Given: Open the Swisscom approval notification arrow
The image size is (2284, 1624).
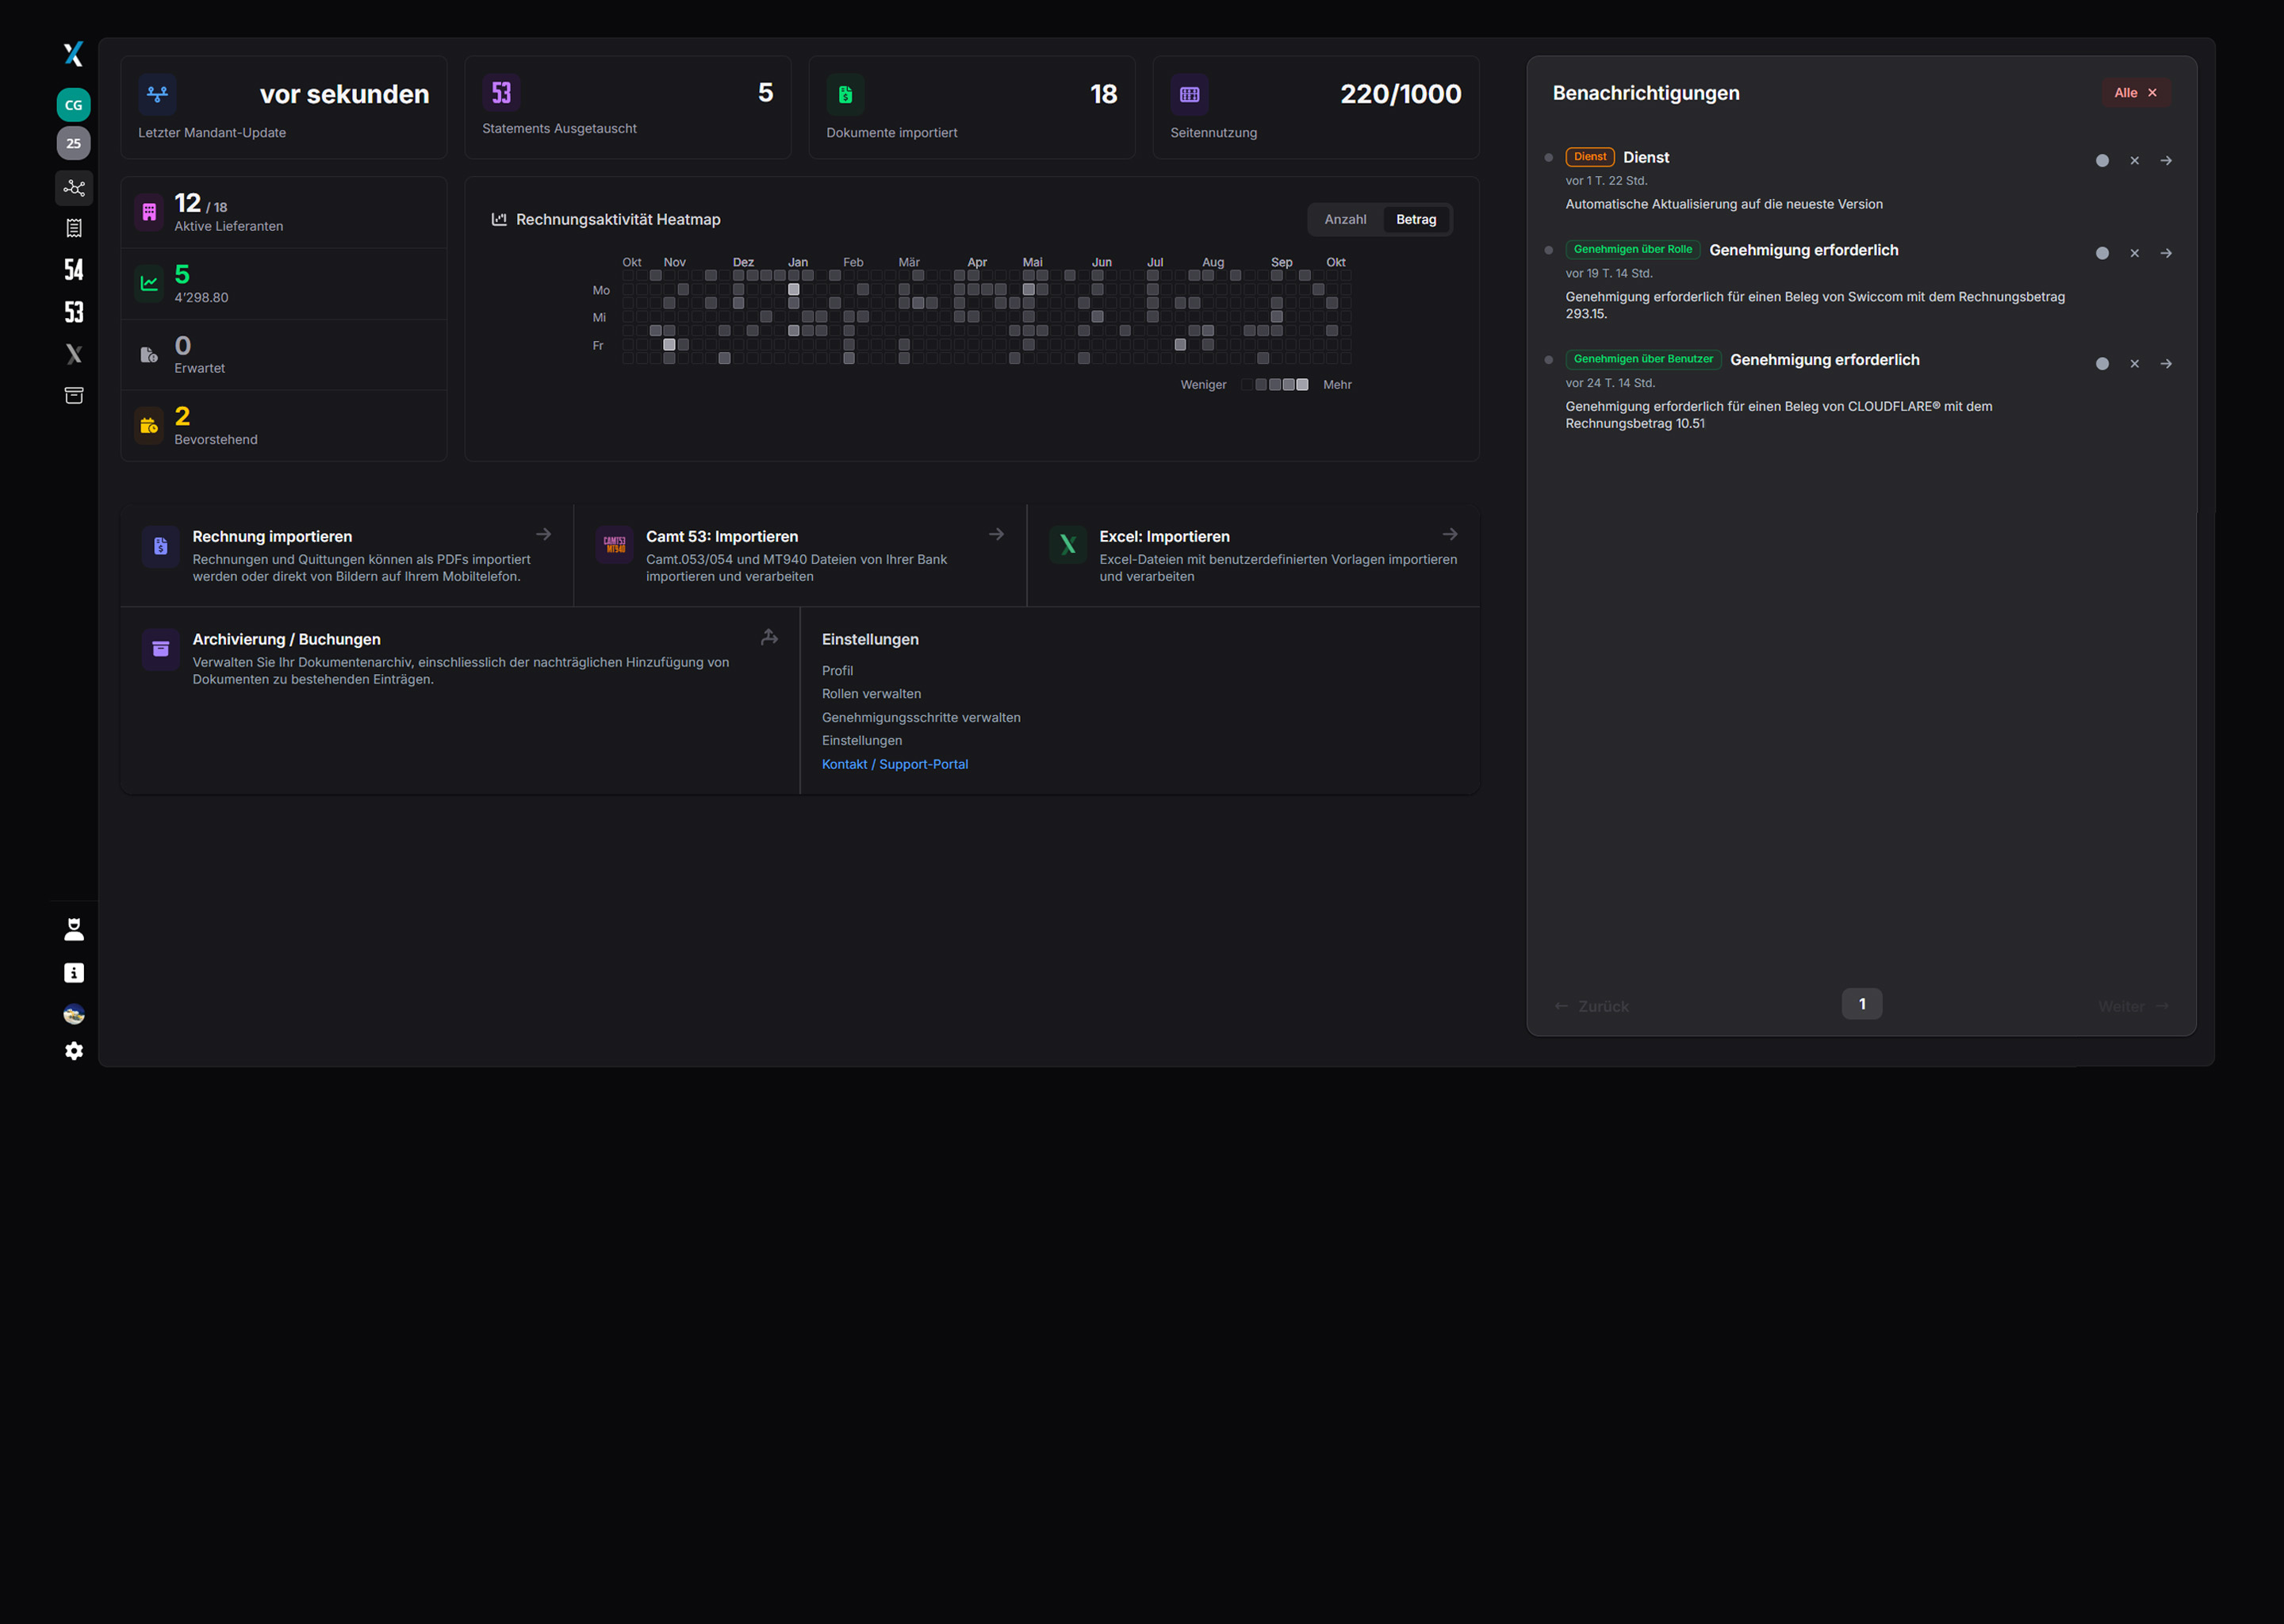Looking at the screenshot, I should click(2166, 254).
